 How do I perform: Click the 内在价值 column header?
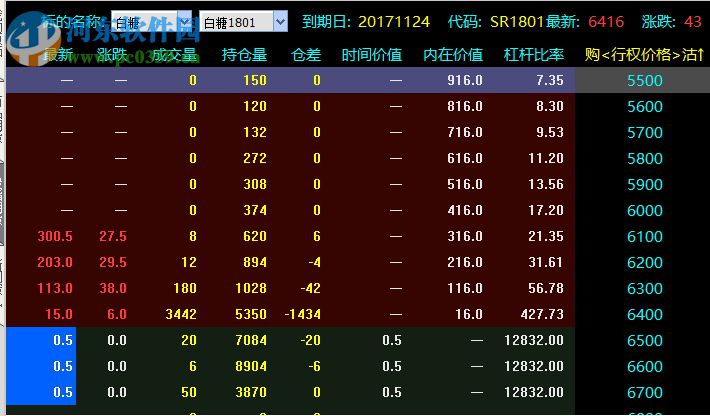(453, 55)
